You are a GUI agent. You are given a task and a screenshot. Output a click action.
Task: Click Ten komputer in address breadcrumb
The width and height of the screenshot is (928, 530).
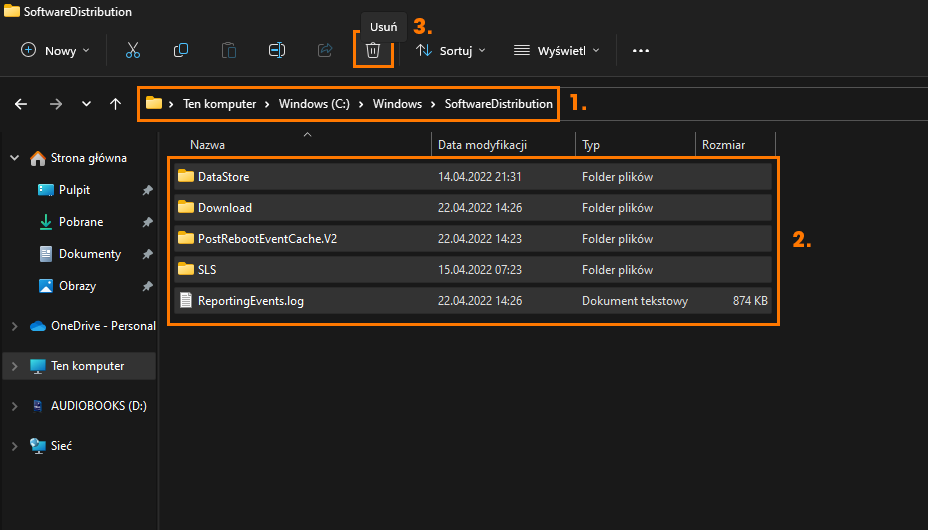coord(220,104)
